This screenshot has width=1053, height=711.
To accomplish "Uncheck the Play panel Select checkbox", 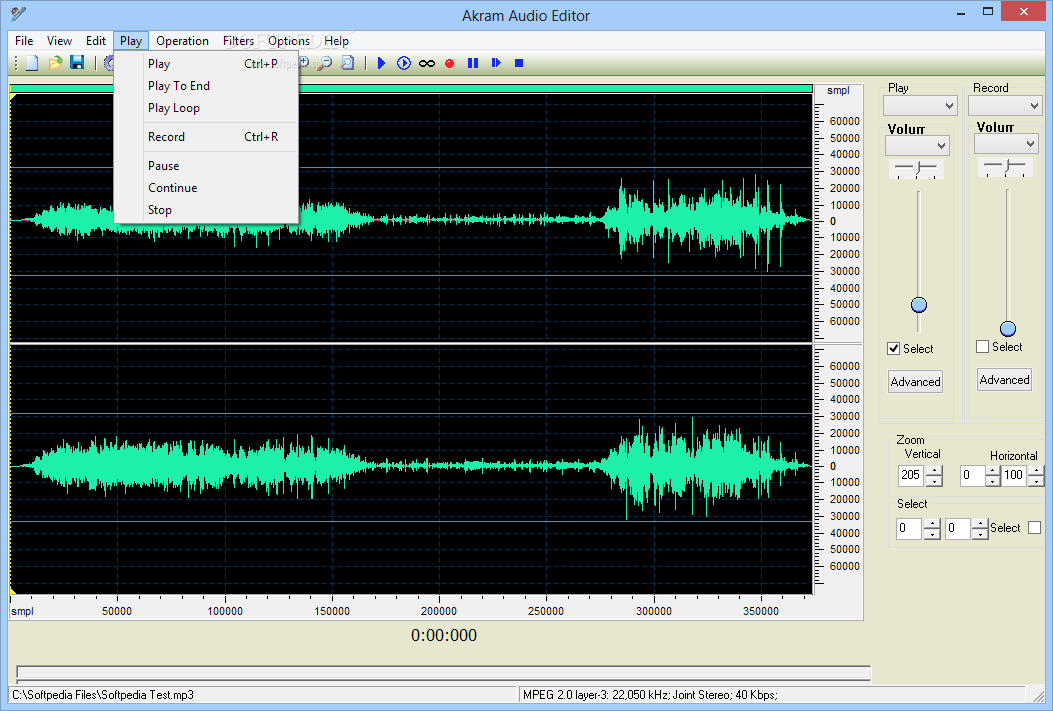I will click(893, 348).
